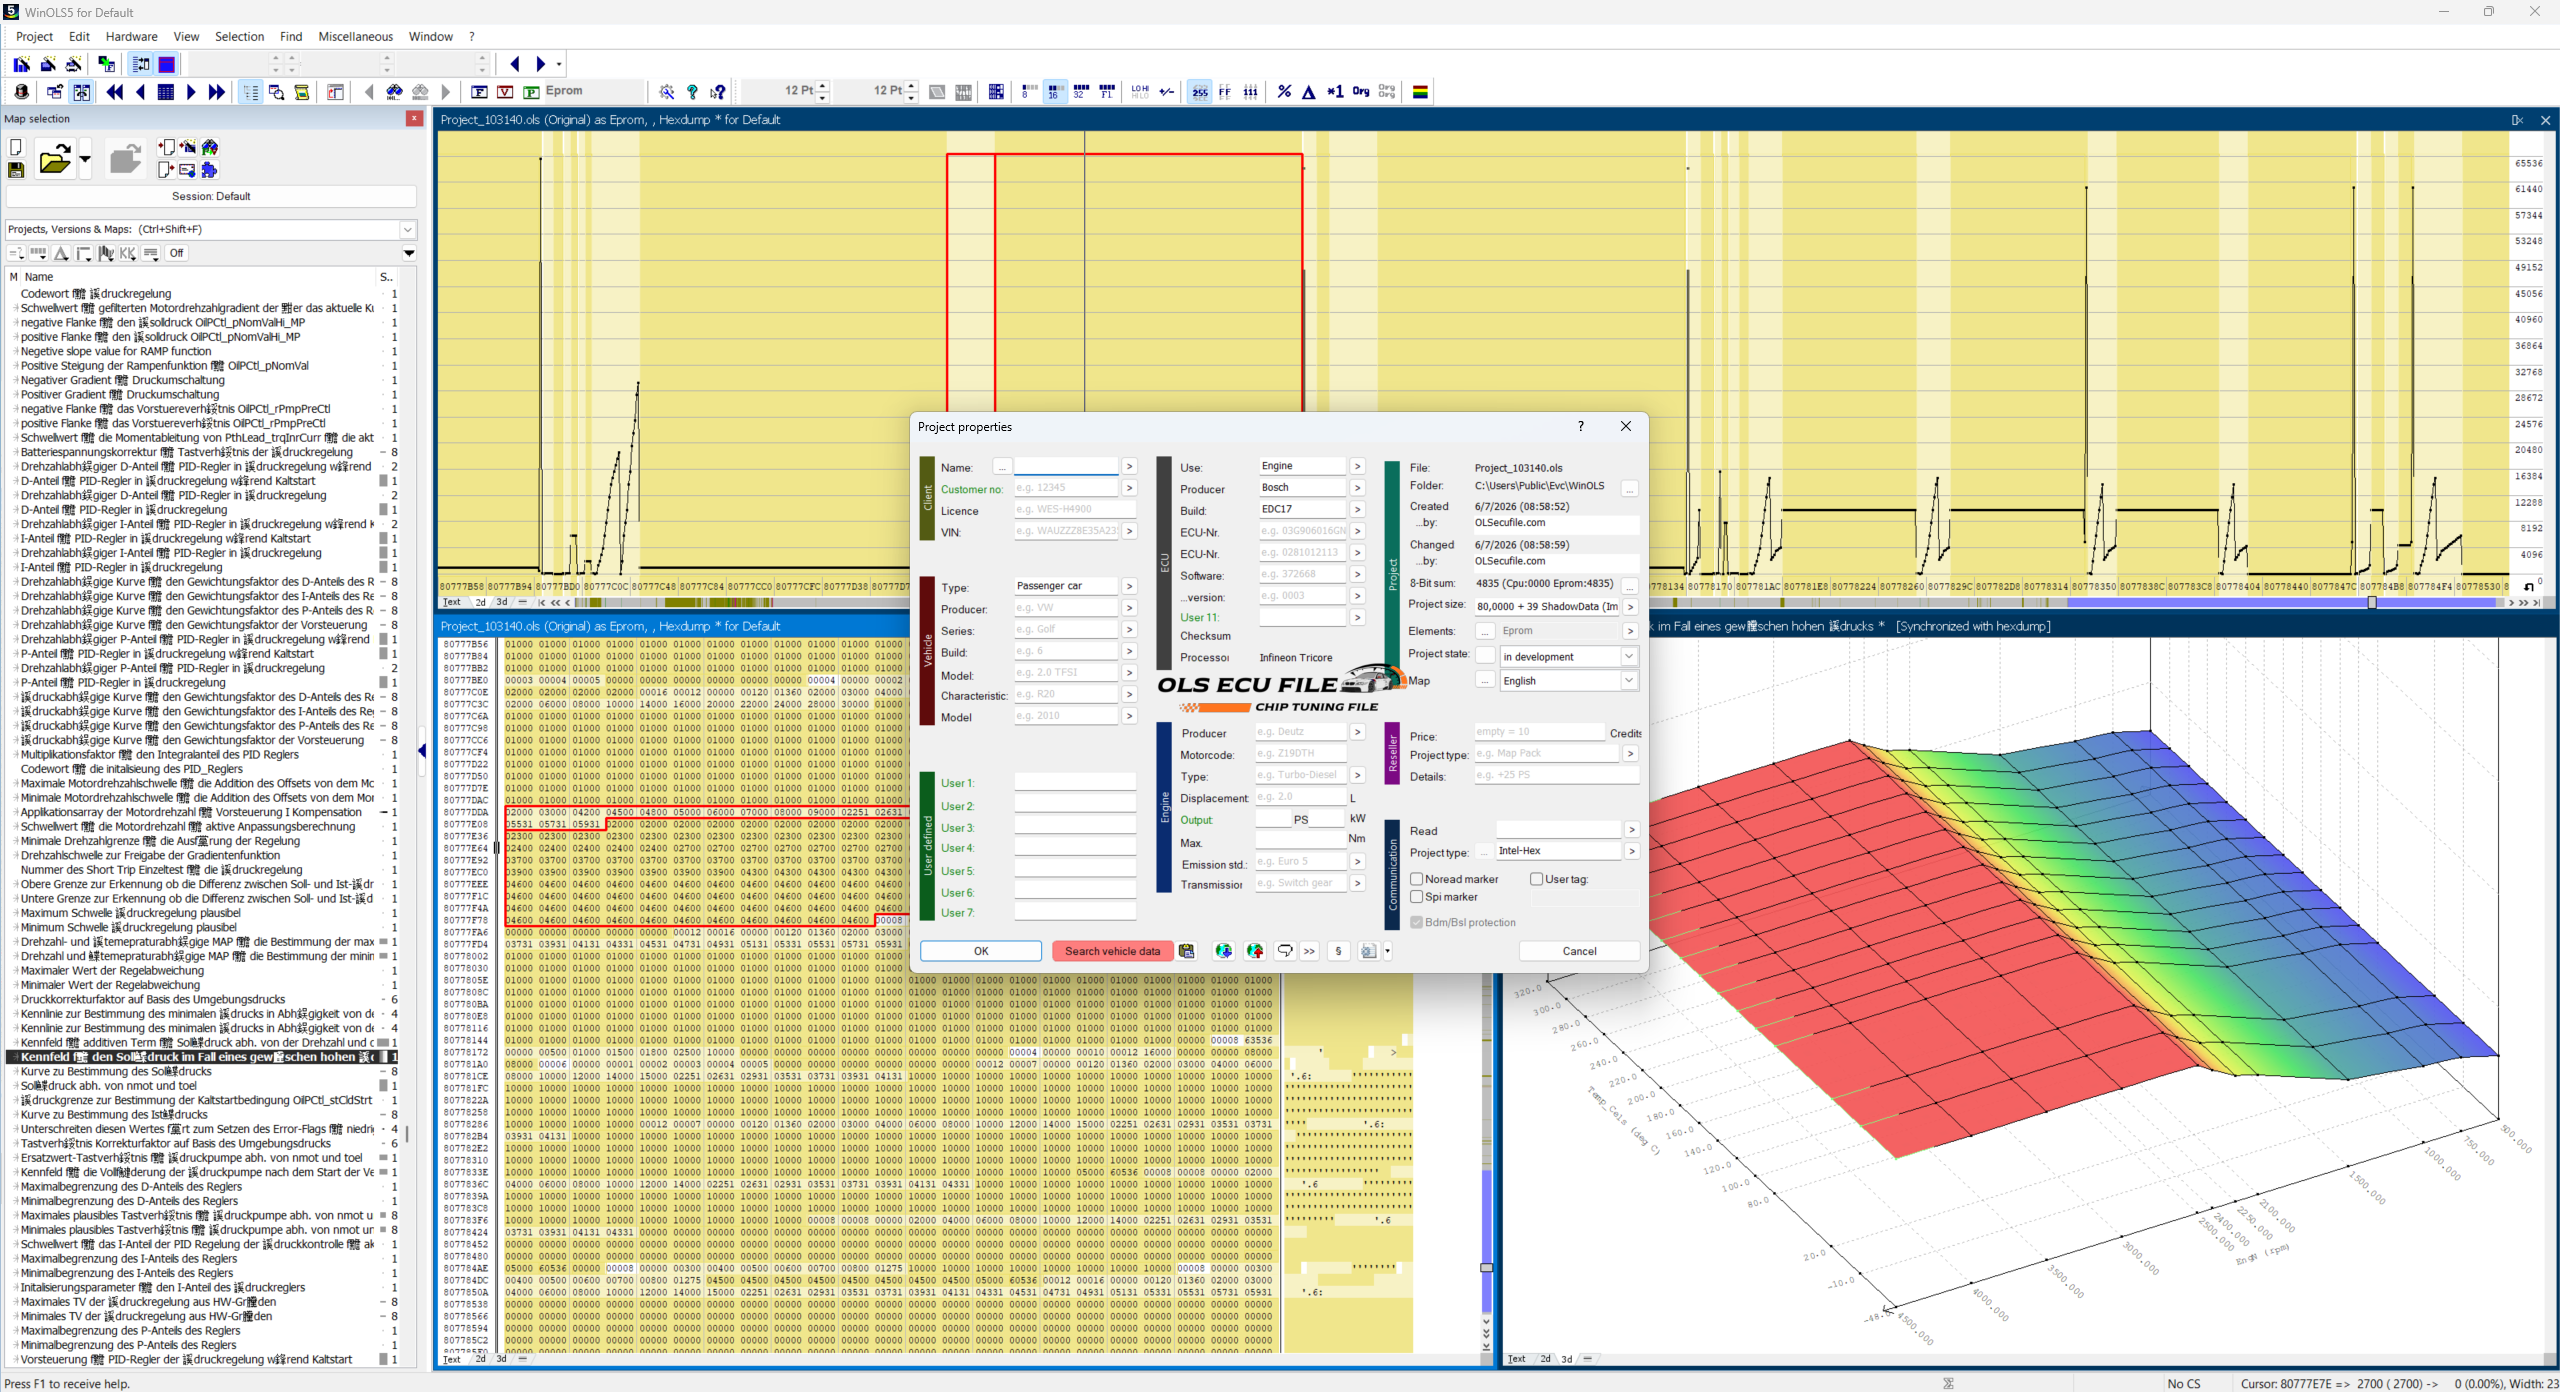Click the rainbow color scheme icon
Screen dimensions: 2560x1392
(1420, 92)
